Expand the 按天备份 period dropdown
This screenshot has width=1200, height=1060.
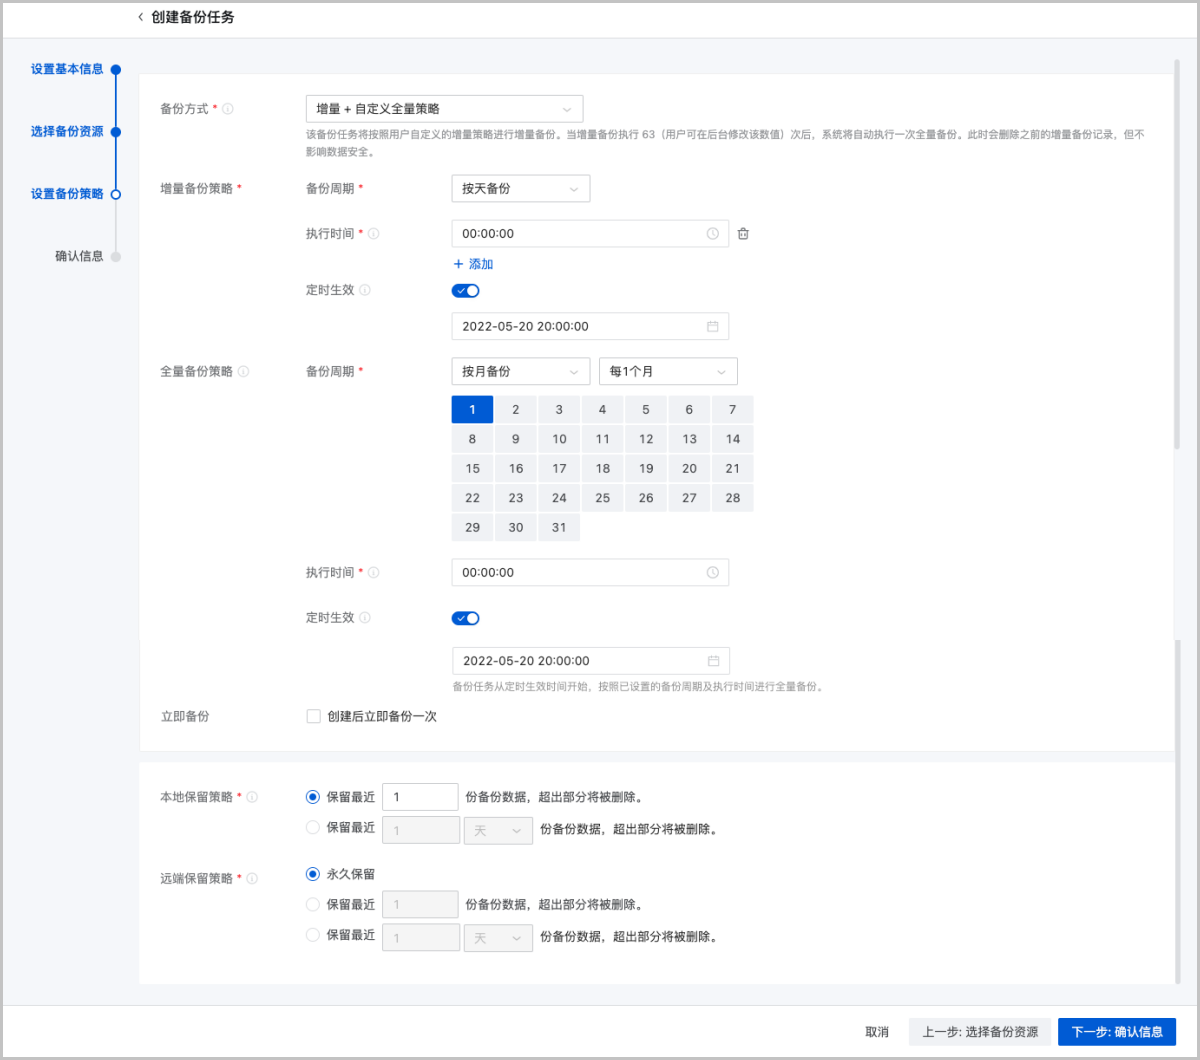[x=520, y=189]
